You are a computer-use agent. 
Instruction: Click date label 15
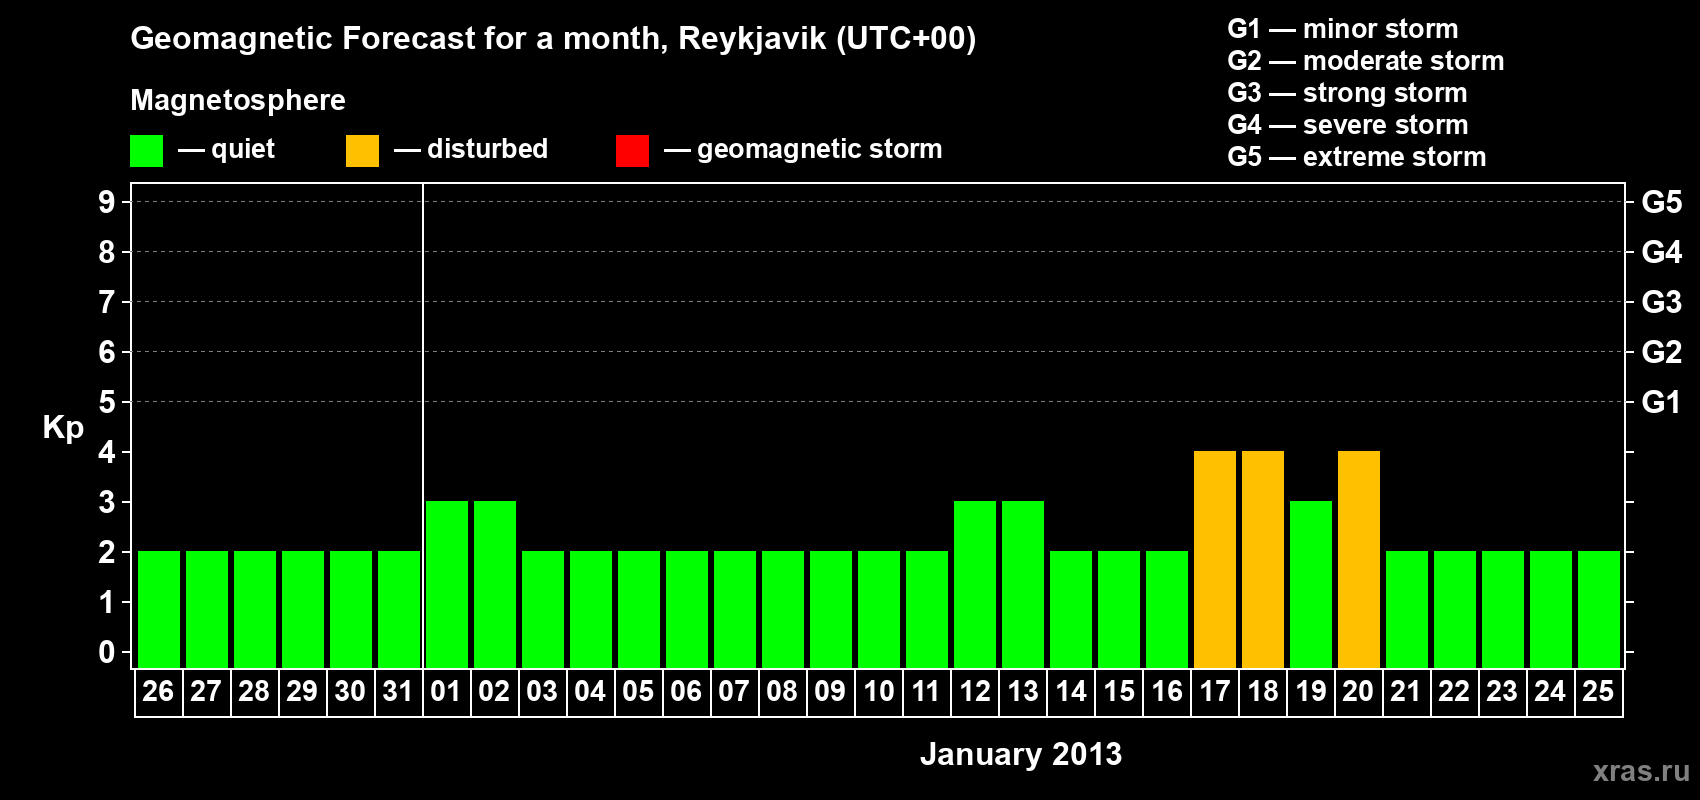tap(1119, 691)
